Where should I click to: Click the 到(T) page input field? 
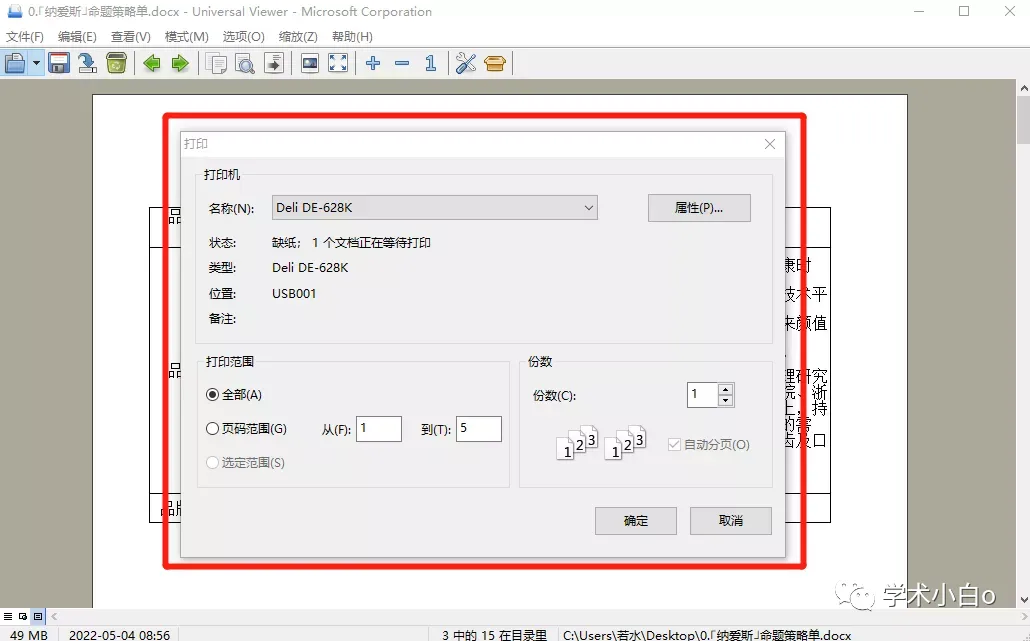(x=479, y=429)
